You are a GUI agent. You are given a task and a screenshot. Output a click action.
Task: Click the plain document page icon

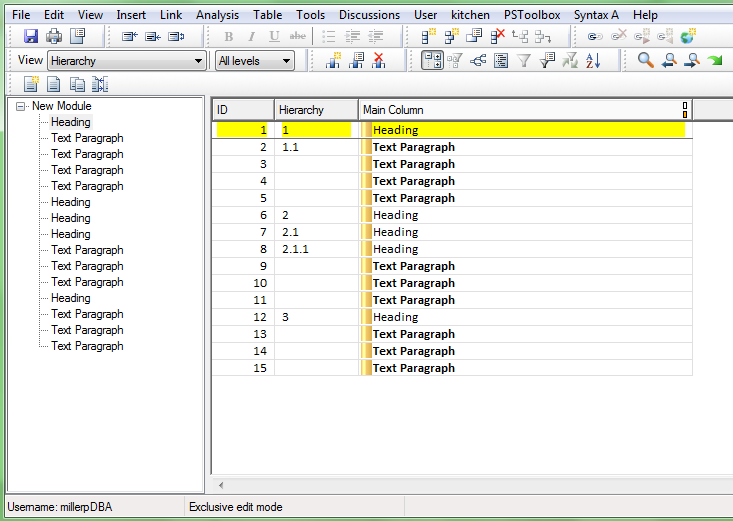(x=54, y=84)
